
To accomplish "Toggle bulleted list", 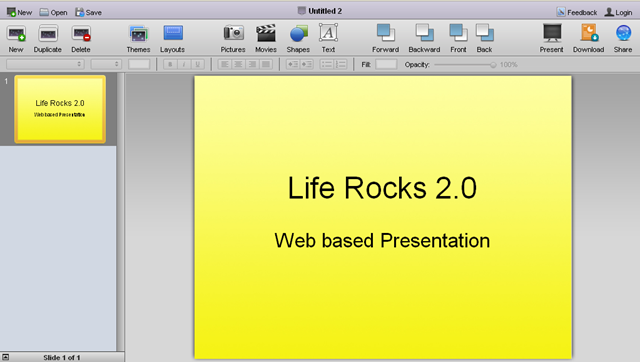I will tap(327, 64).
